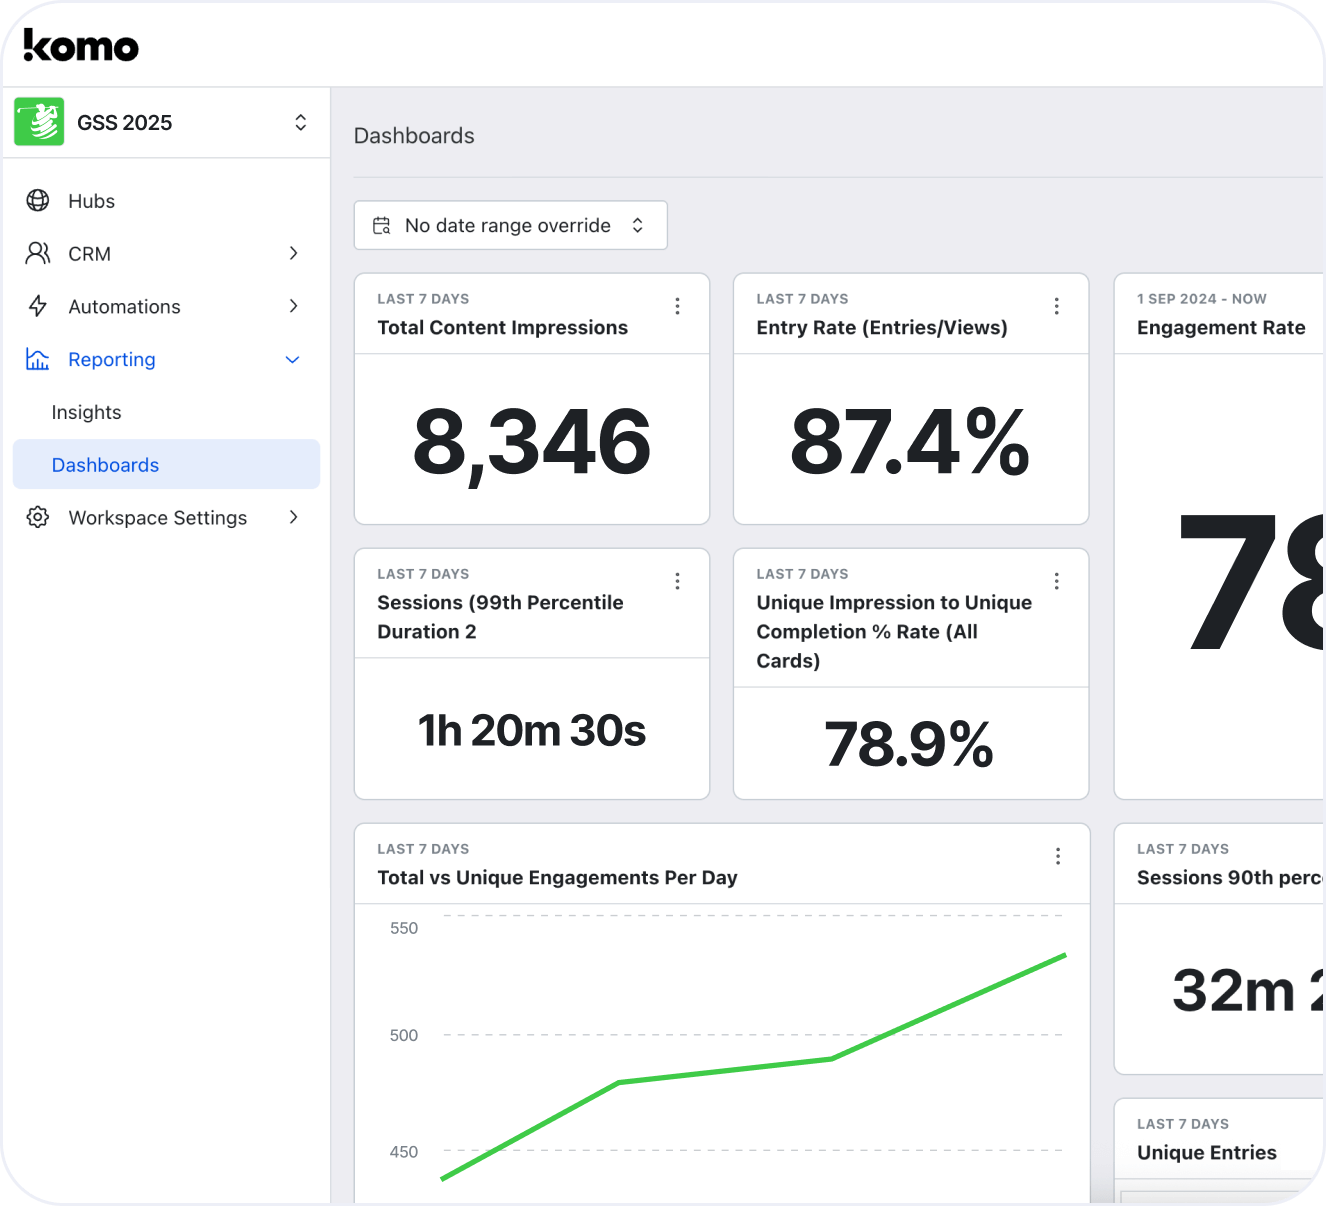This screenshot has width=1326, height=1206.
Task: Click the 1 SEP 2024 - NOW label
Action: pos(1201,299)
